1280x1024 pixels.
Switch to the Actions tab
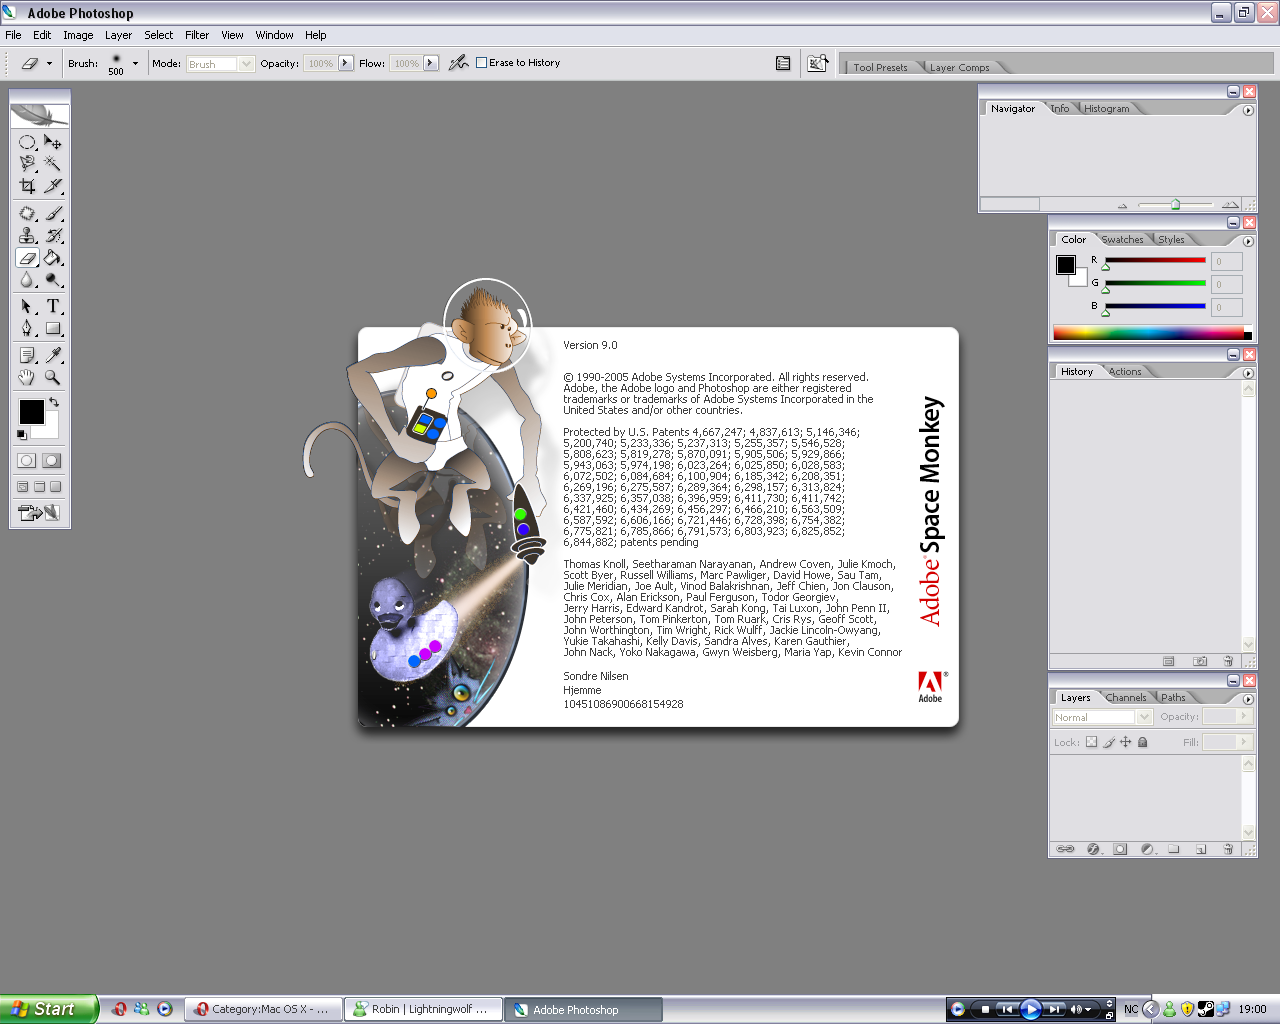coord(1125,372)
